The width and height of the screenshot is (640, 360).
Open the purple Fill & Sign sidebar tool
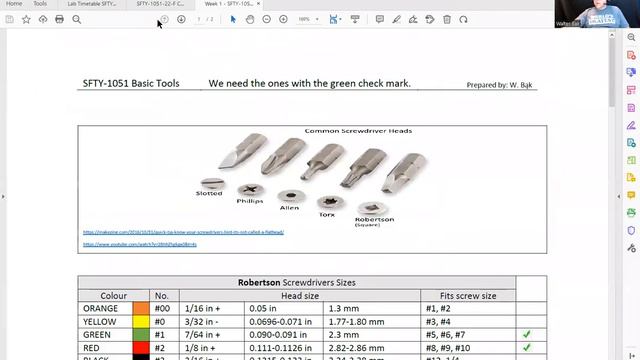(631, 125)
